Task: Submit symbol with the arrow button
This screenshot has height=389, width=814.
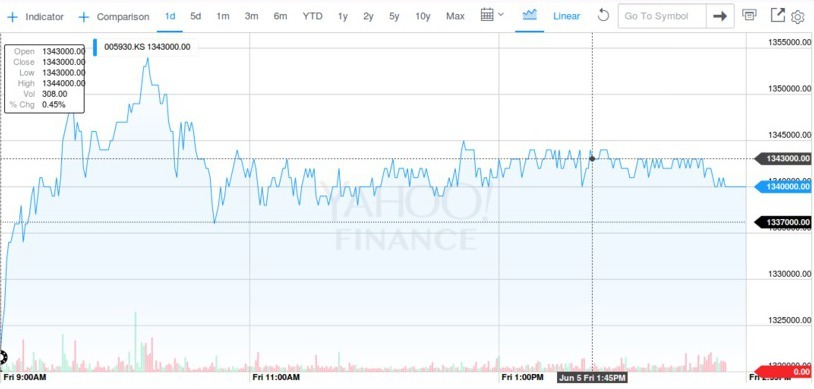Action: click(x=720, y=16)
